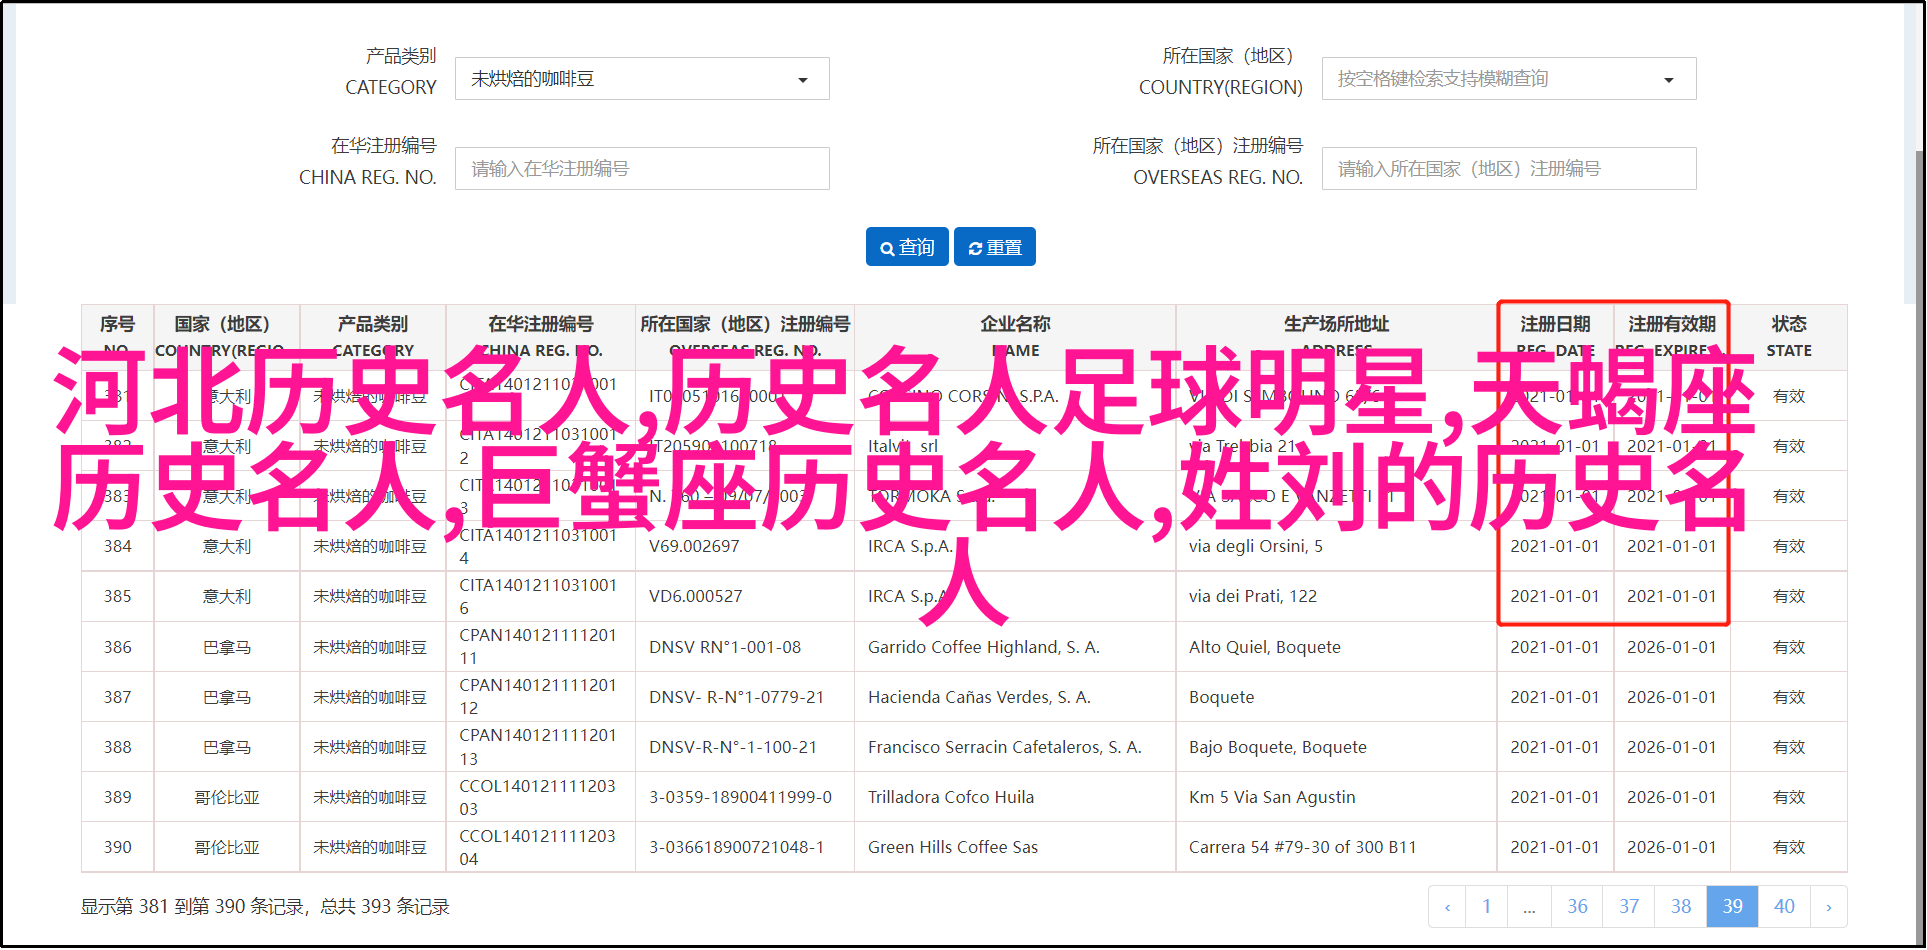Screen dimensions: 1927x950
Task: Click the pagination ellipsis item
Action: pyautogui.click(x=1529, y=907)
